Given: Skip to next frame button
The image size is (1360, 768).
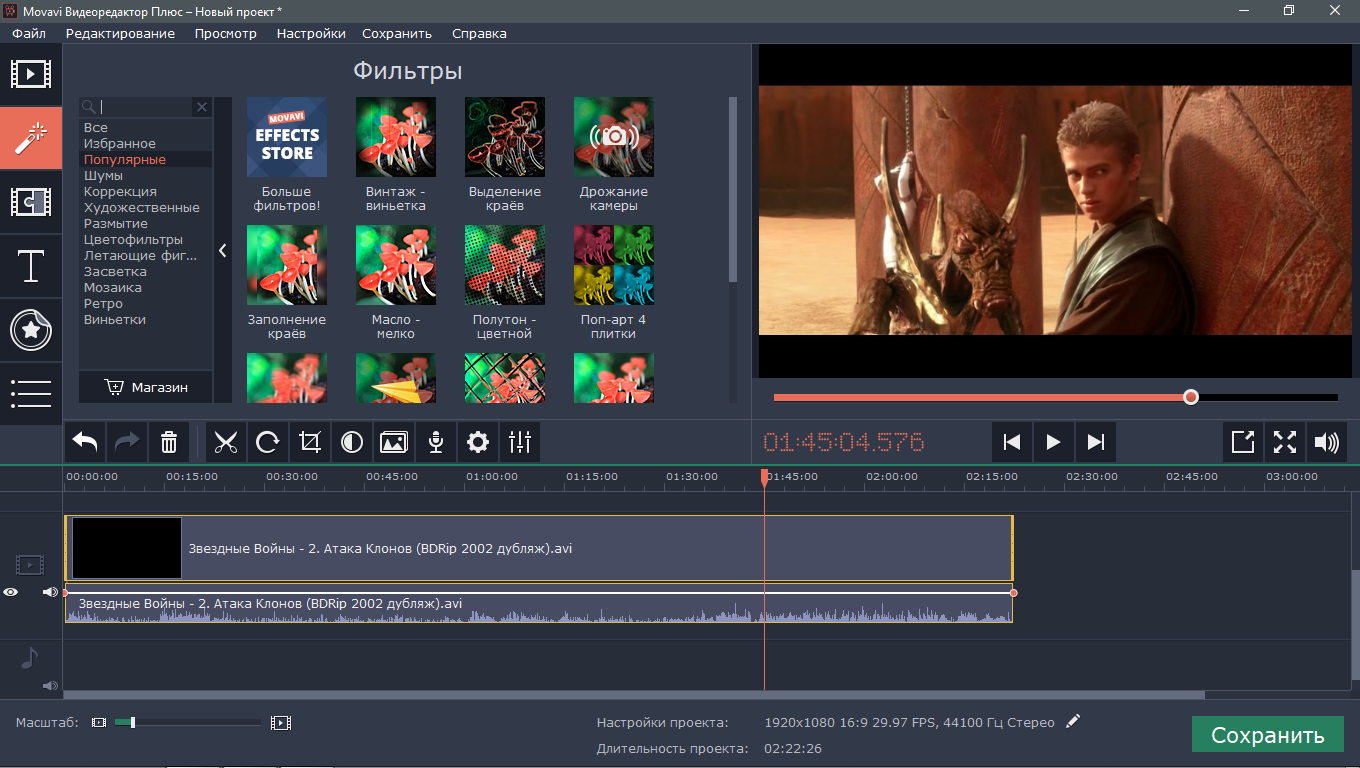Looking at the screenshot, I should click(x=1095, y=442).
